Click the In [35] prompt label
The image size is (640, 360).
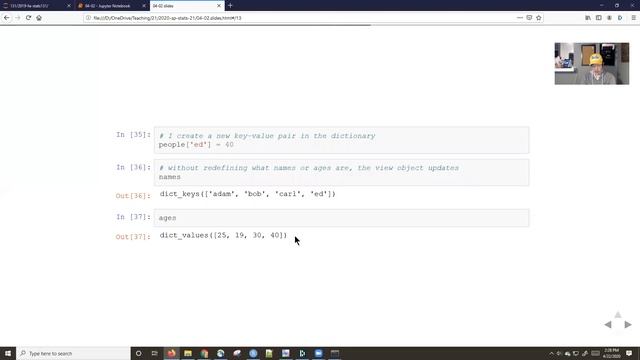point(133,135)
